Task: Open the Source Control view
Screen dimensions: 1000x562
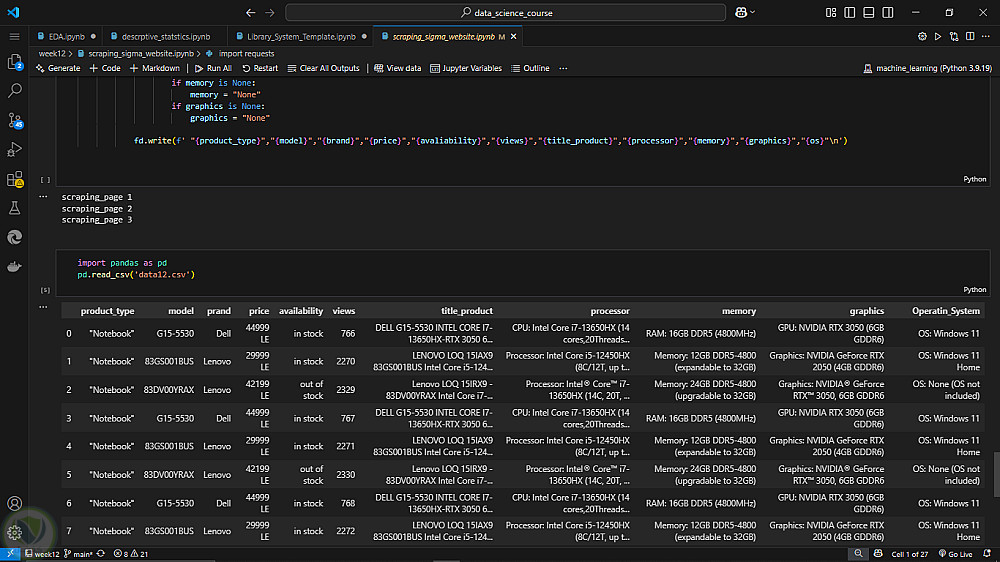Action: [x=15, y=120]
